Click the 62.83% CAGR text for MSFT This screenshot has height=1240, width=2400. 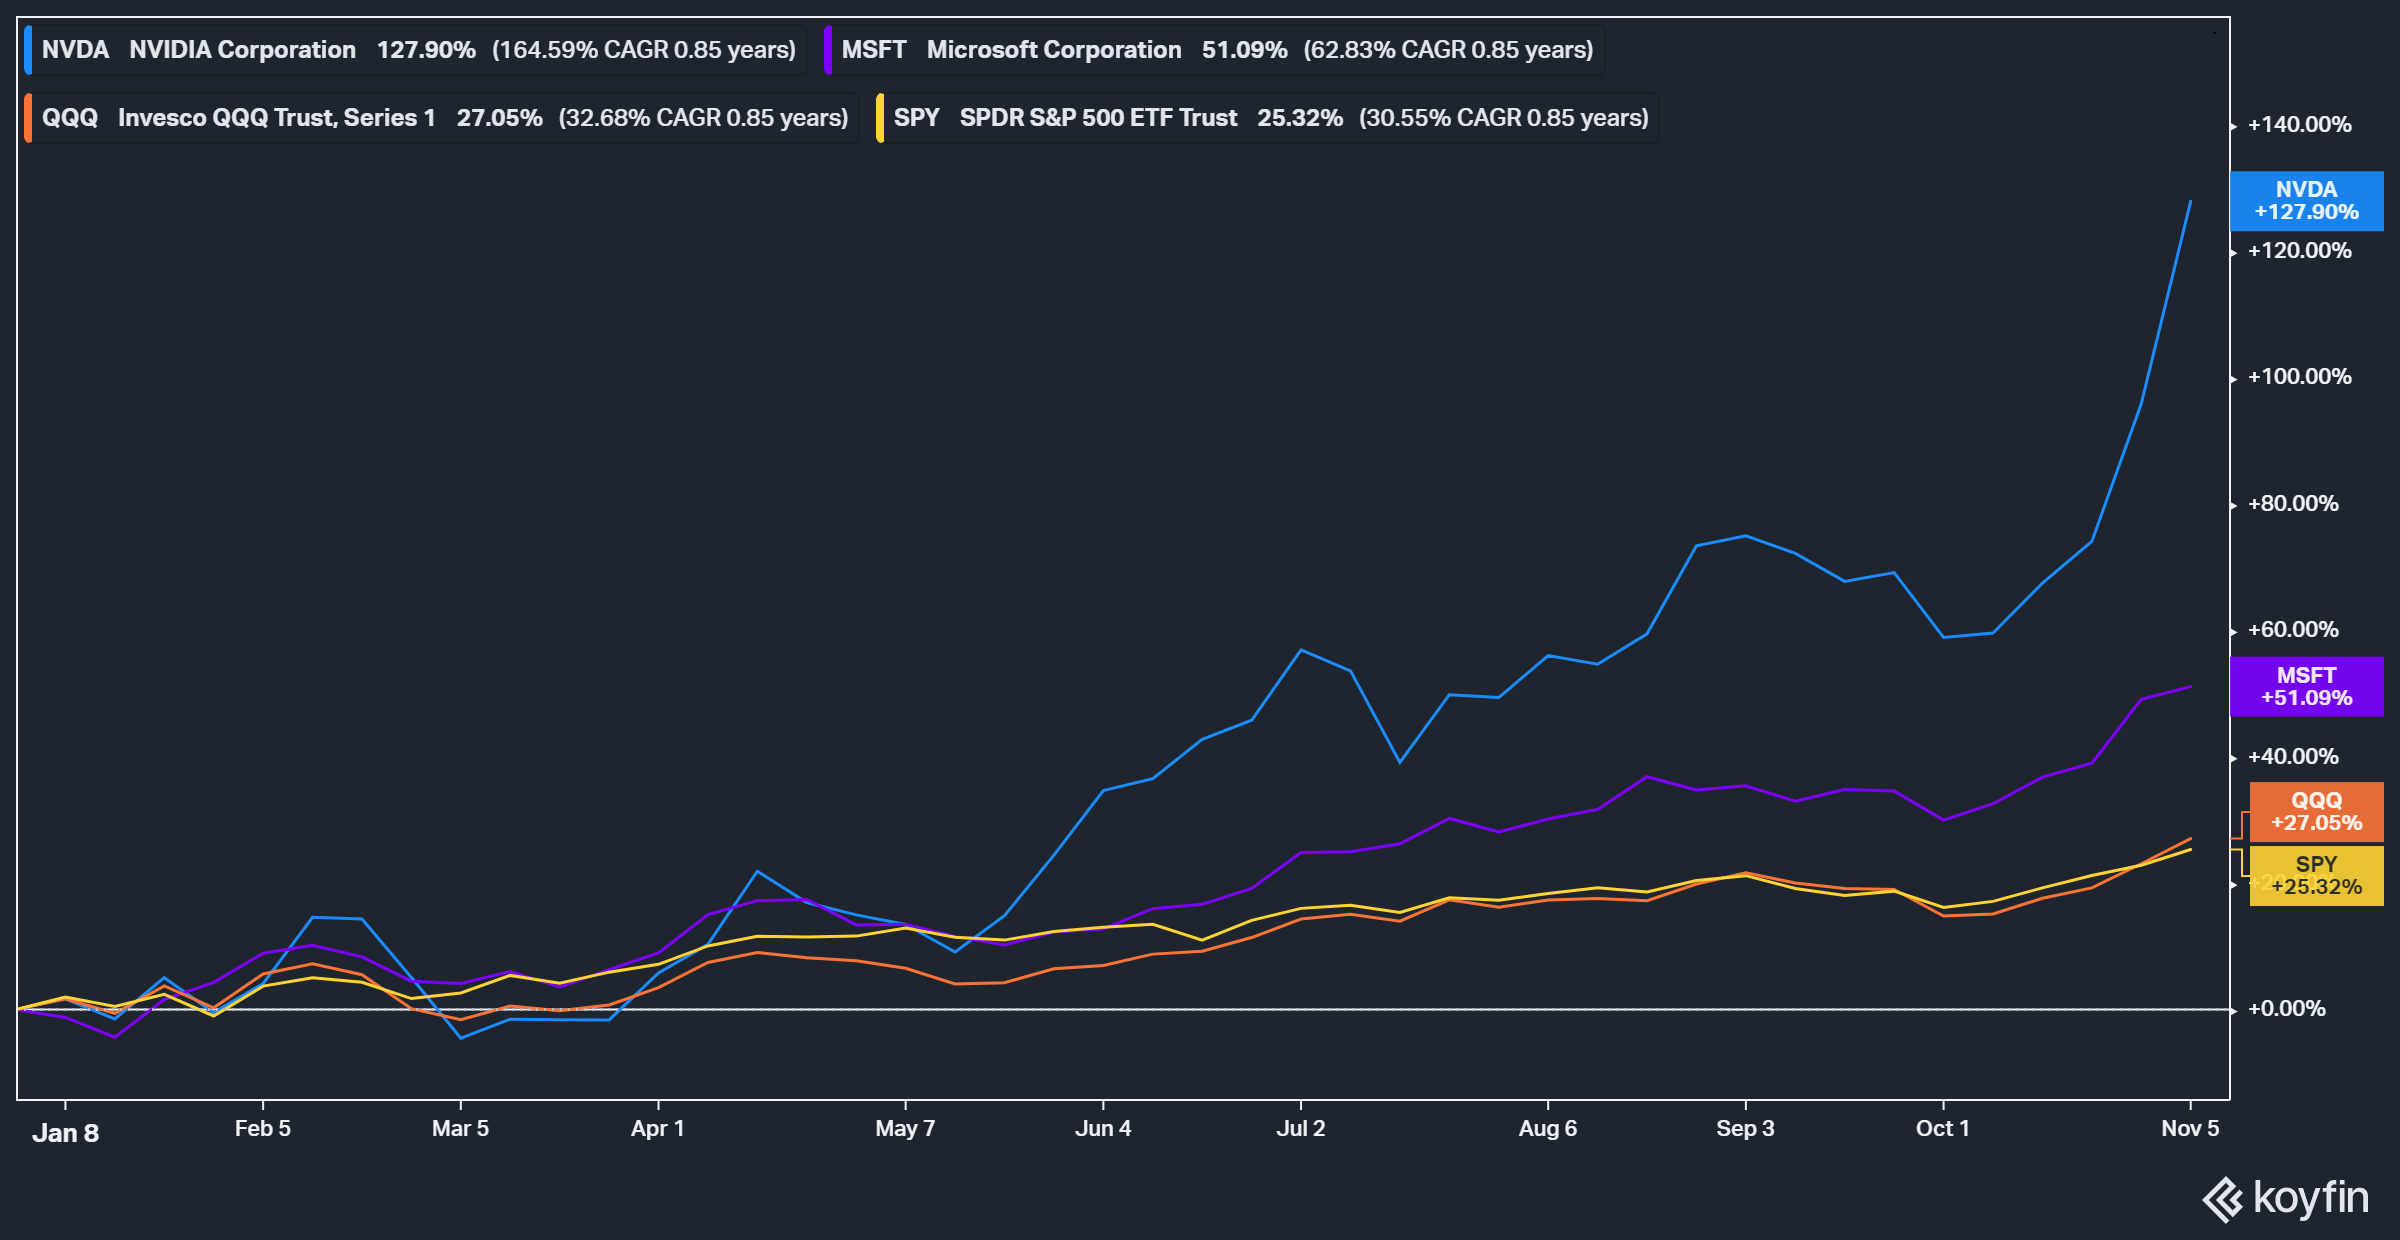[x=1448, y=50]
